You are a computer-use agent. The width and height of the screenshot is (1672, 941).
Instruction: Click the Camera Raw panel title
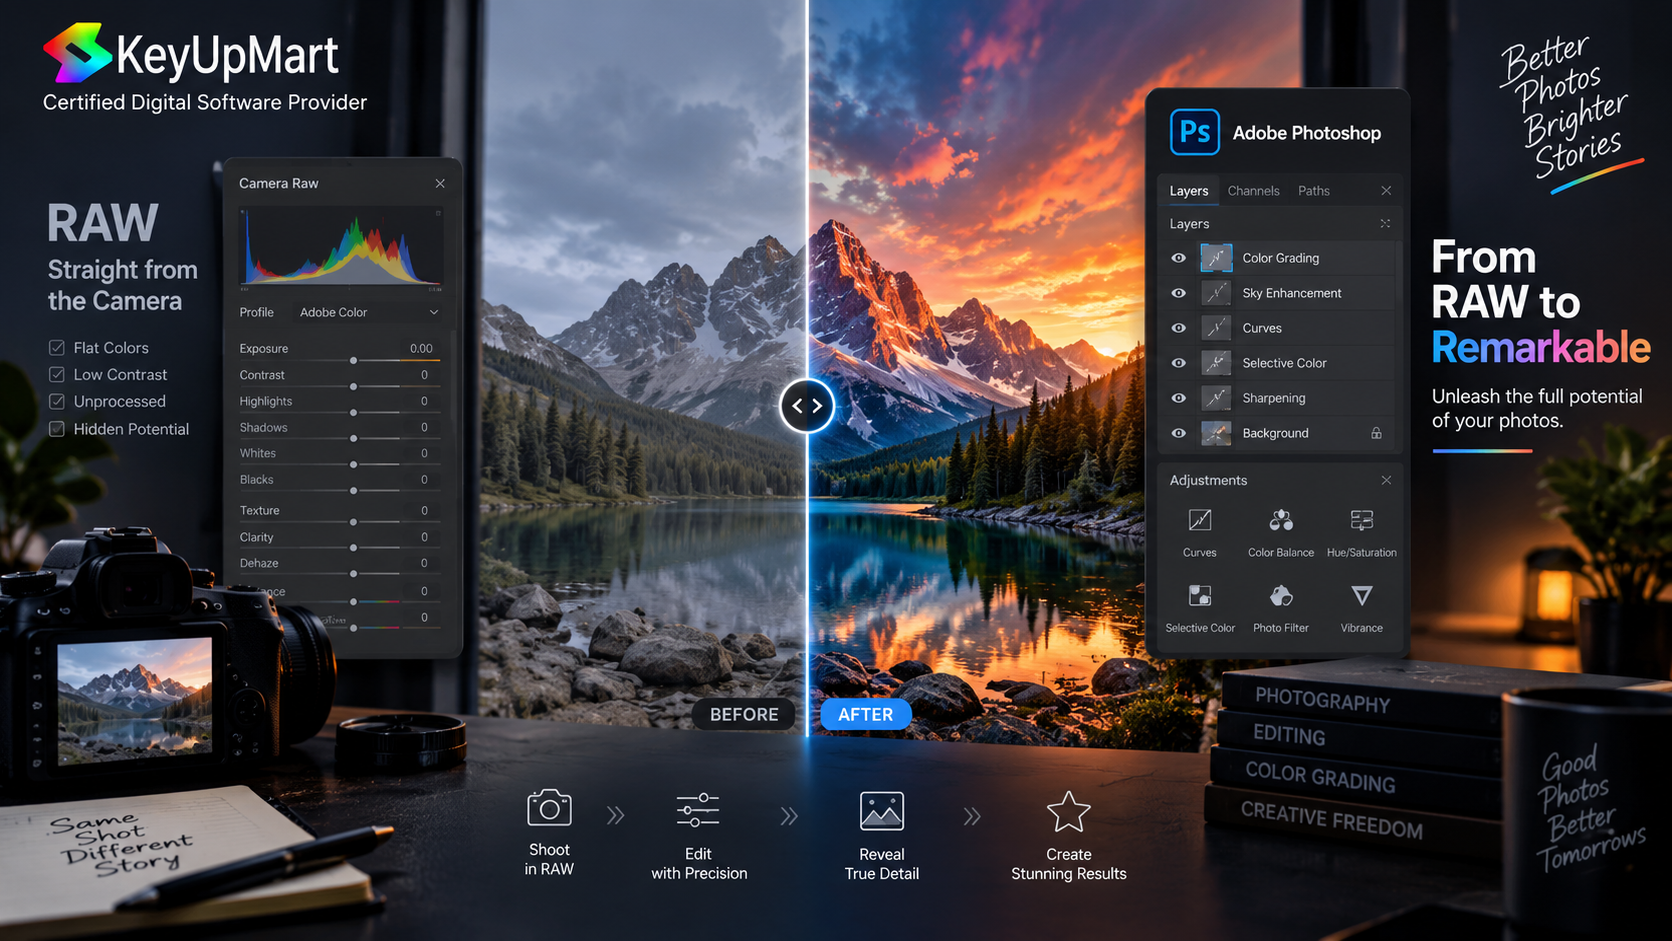(278, 183)
